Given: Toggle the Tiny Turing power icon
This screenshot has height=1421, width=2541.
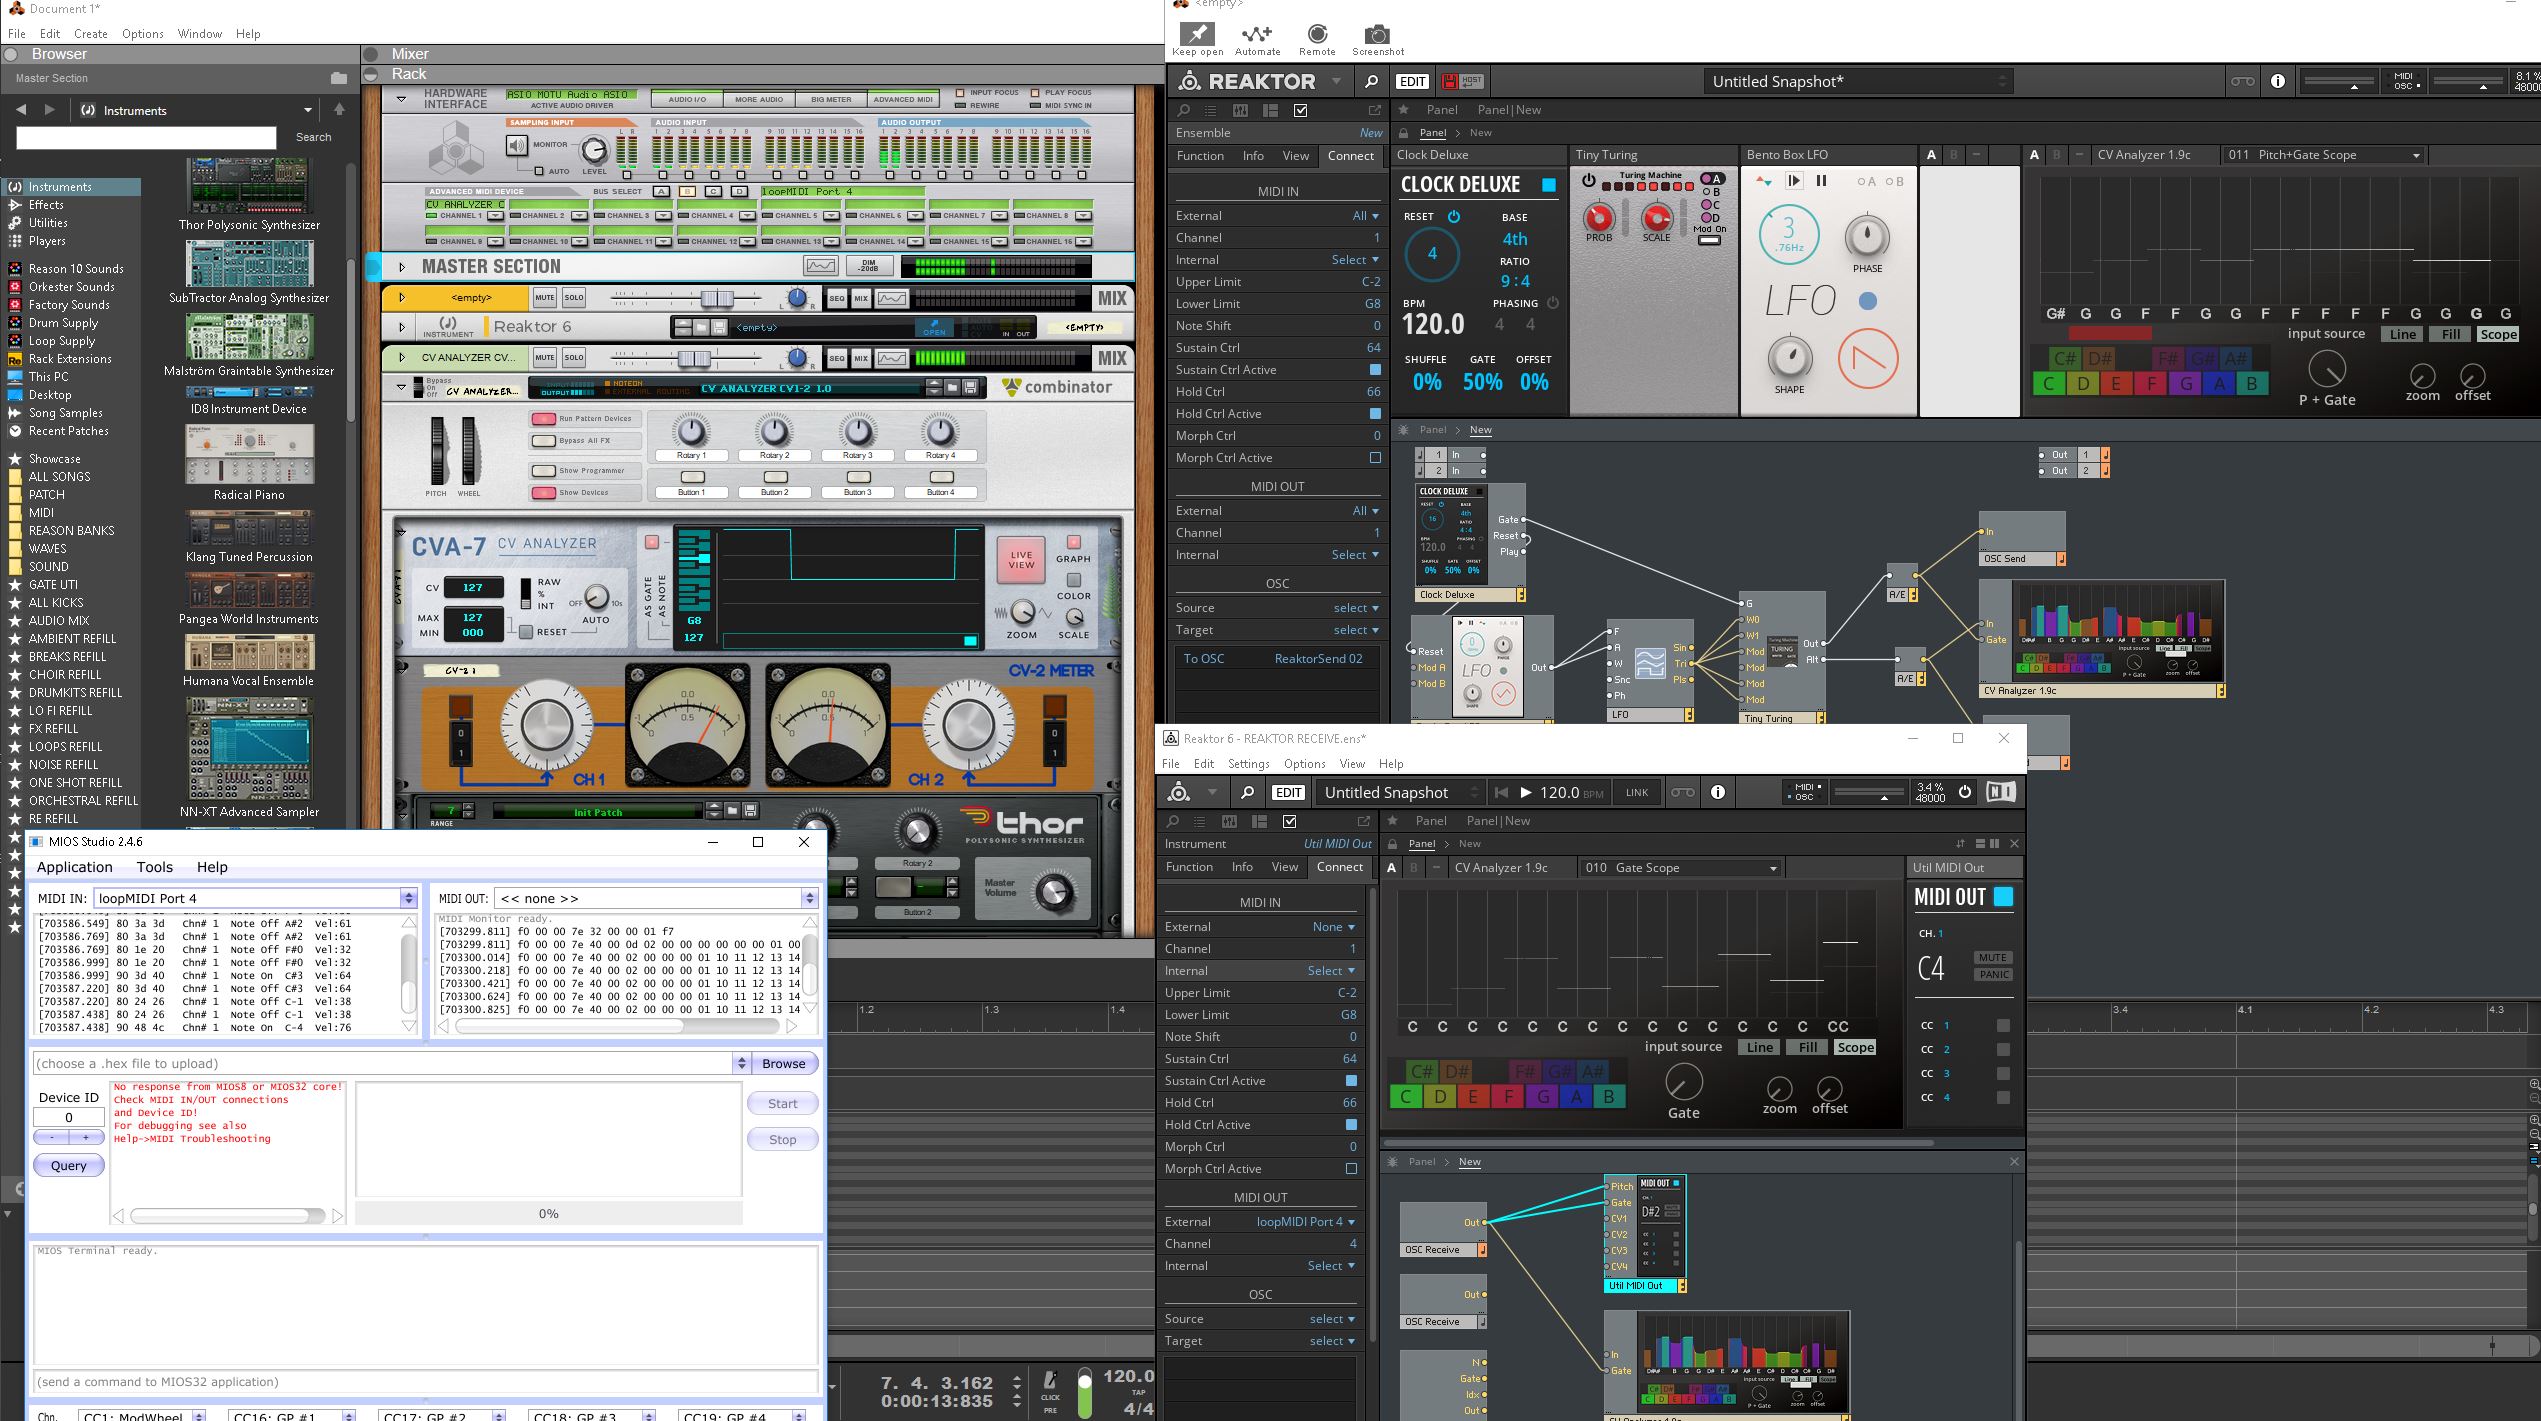Looking at the screenshot, I should click(x=1588, y=180).
